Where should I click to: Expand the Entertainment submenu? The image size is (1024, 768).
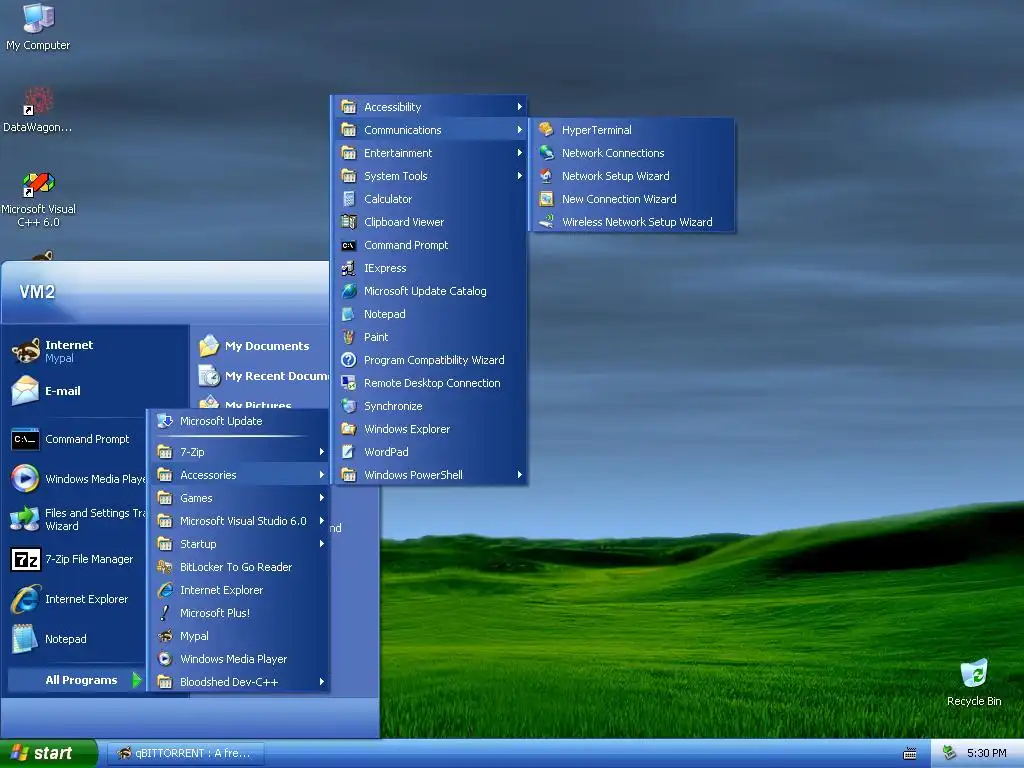click(x=430, y=153)
